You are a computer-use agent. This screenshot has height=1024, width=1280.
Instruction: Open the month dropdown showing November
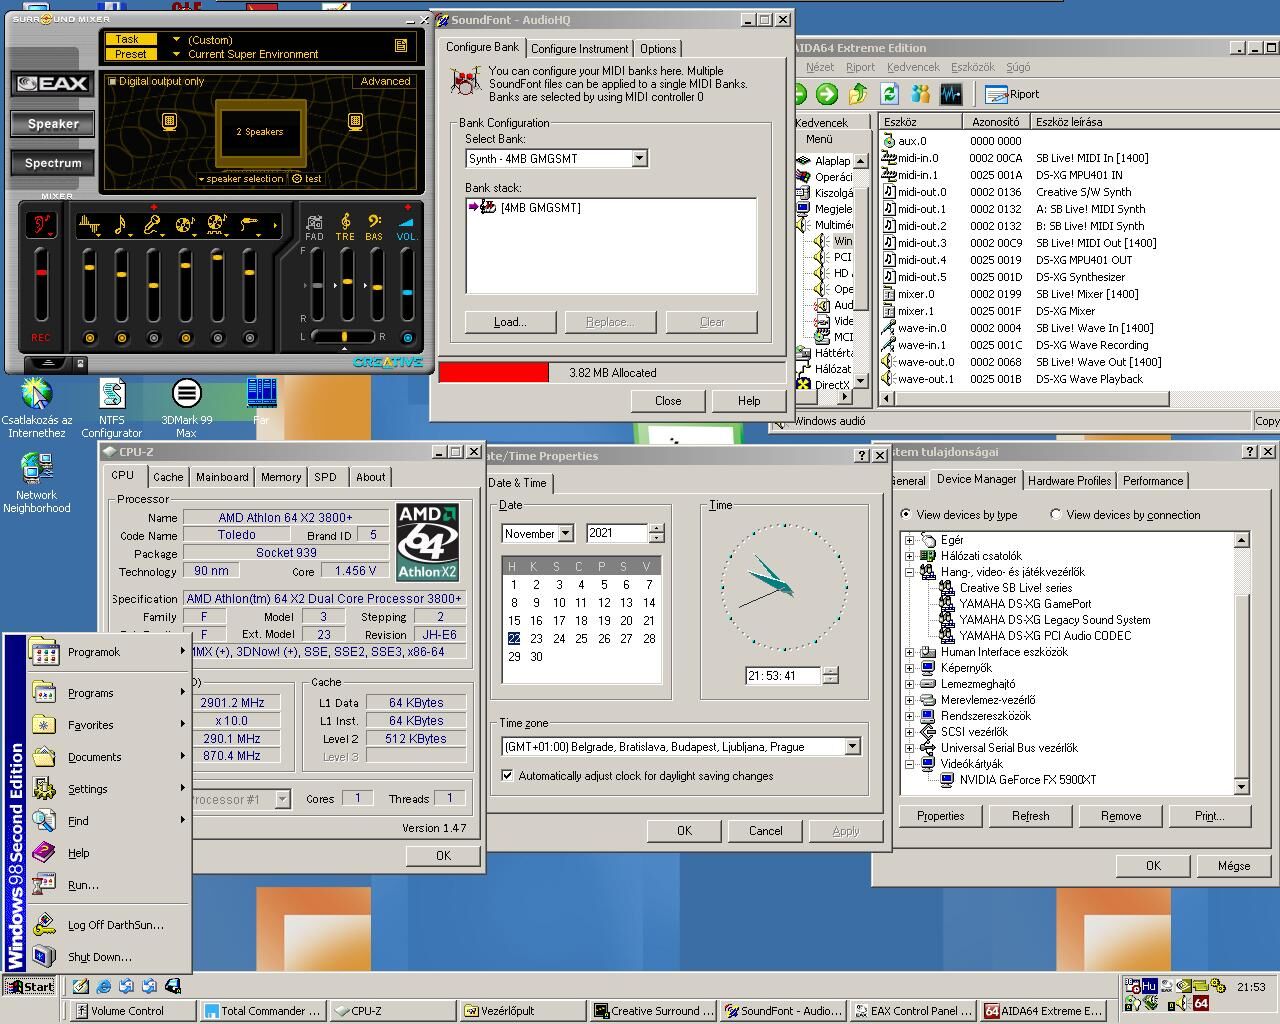tap(565, 534)
